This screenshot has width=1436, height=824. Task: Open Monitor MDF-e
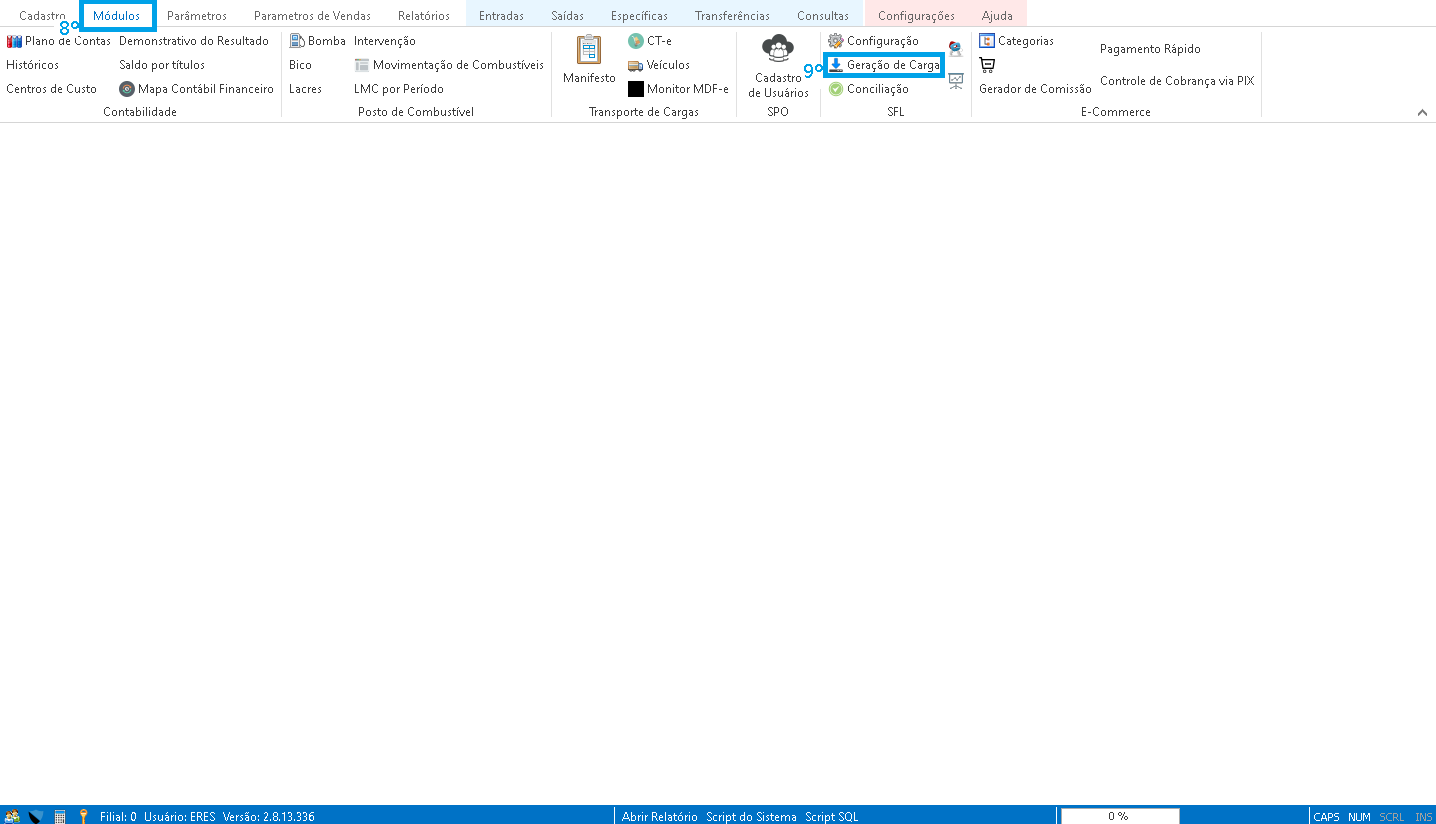pos(678,89)
